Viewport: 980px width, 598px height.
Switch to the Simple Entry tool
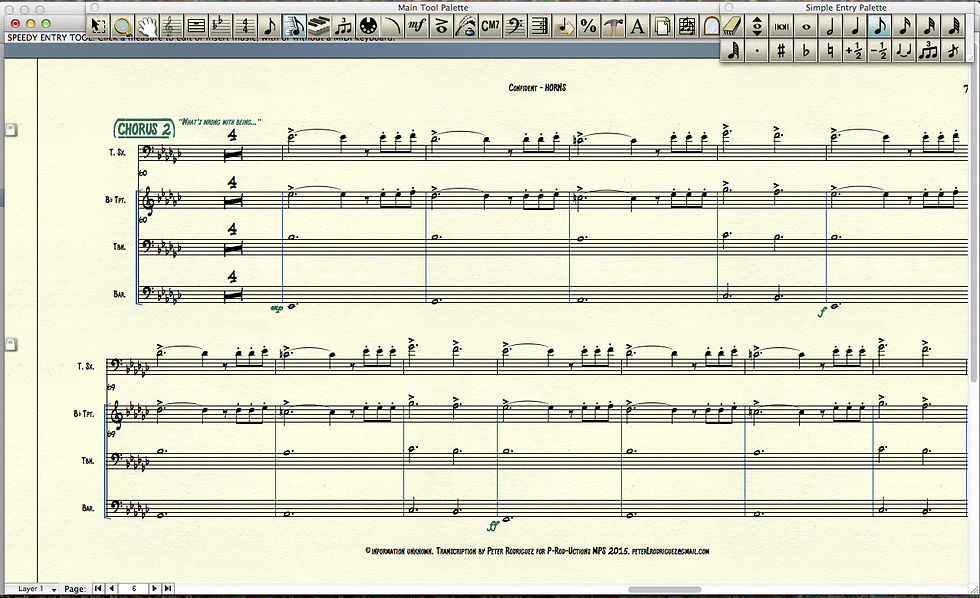point(269,26)
